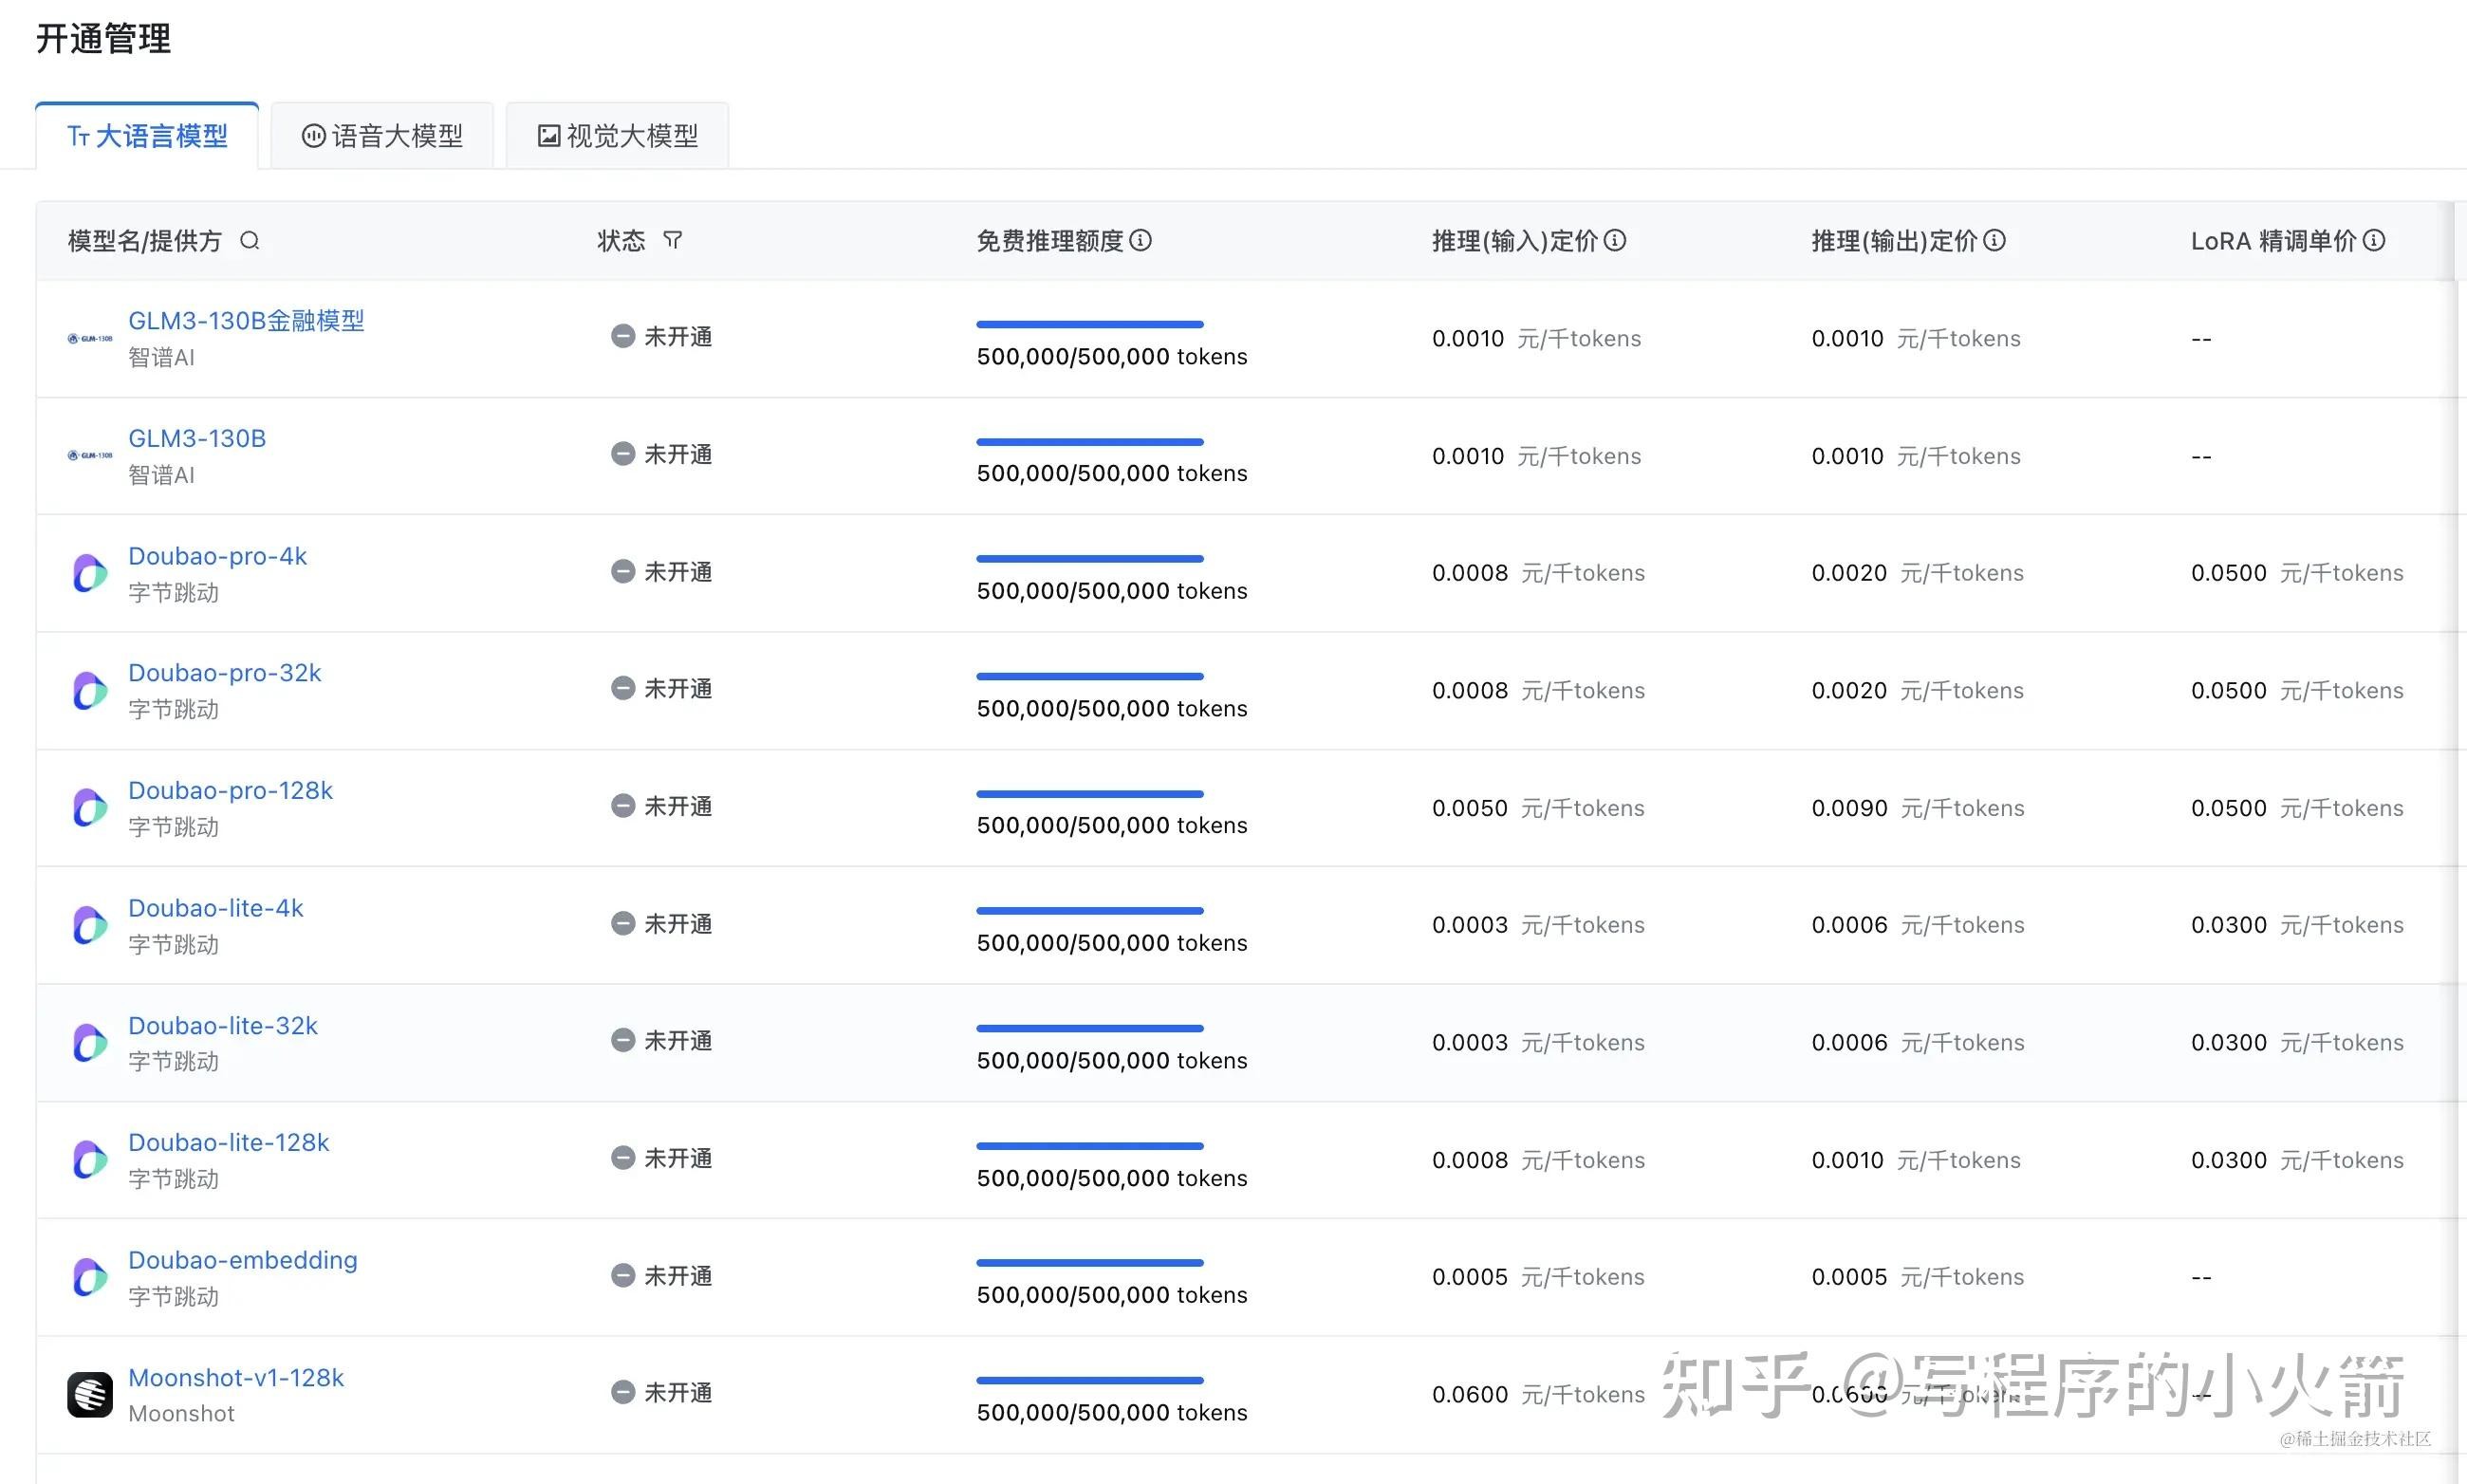Click the Doubao-embedding logo icon
Image resolution: width=2467 pixels, height=1484 pixels.
point(90,1277)
